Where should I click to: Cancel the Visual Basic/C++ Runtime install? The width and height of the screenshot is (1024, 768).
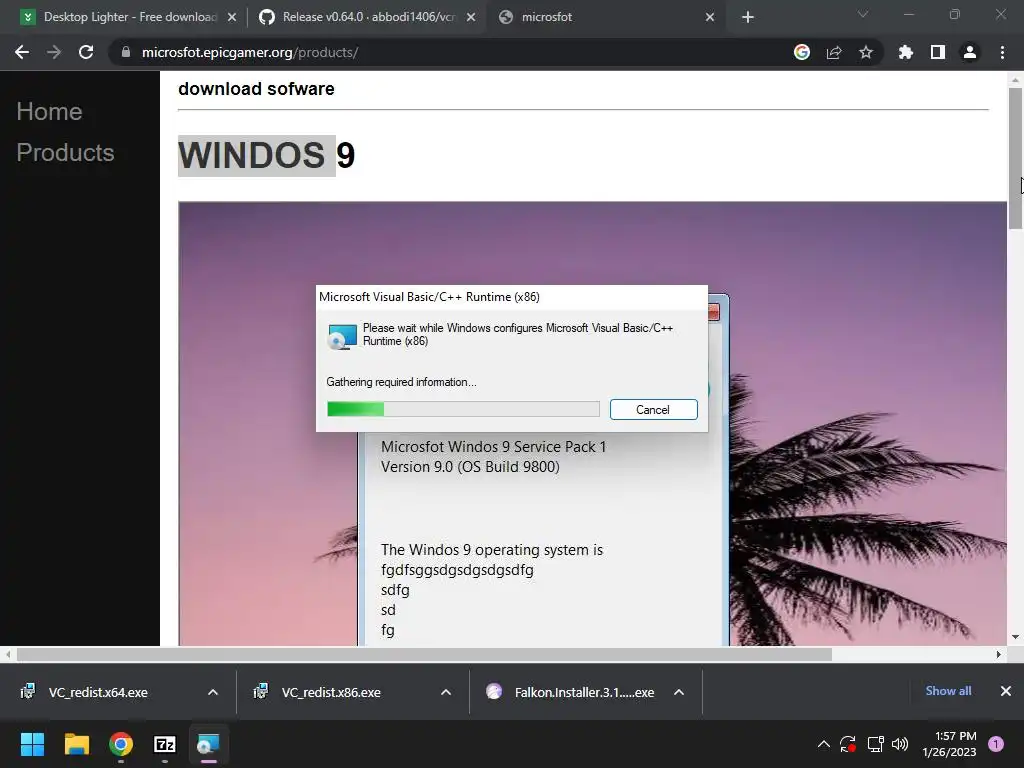(x=654, y=409)
